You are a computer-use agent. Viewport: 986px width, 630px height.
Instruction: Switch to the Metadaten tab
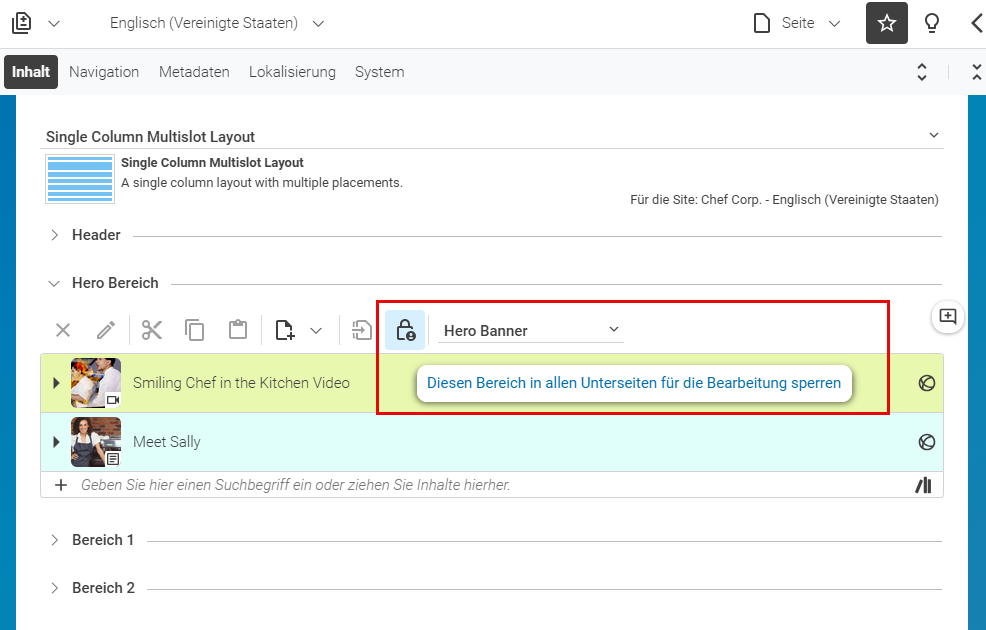coord(194,72)
